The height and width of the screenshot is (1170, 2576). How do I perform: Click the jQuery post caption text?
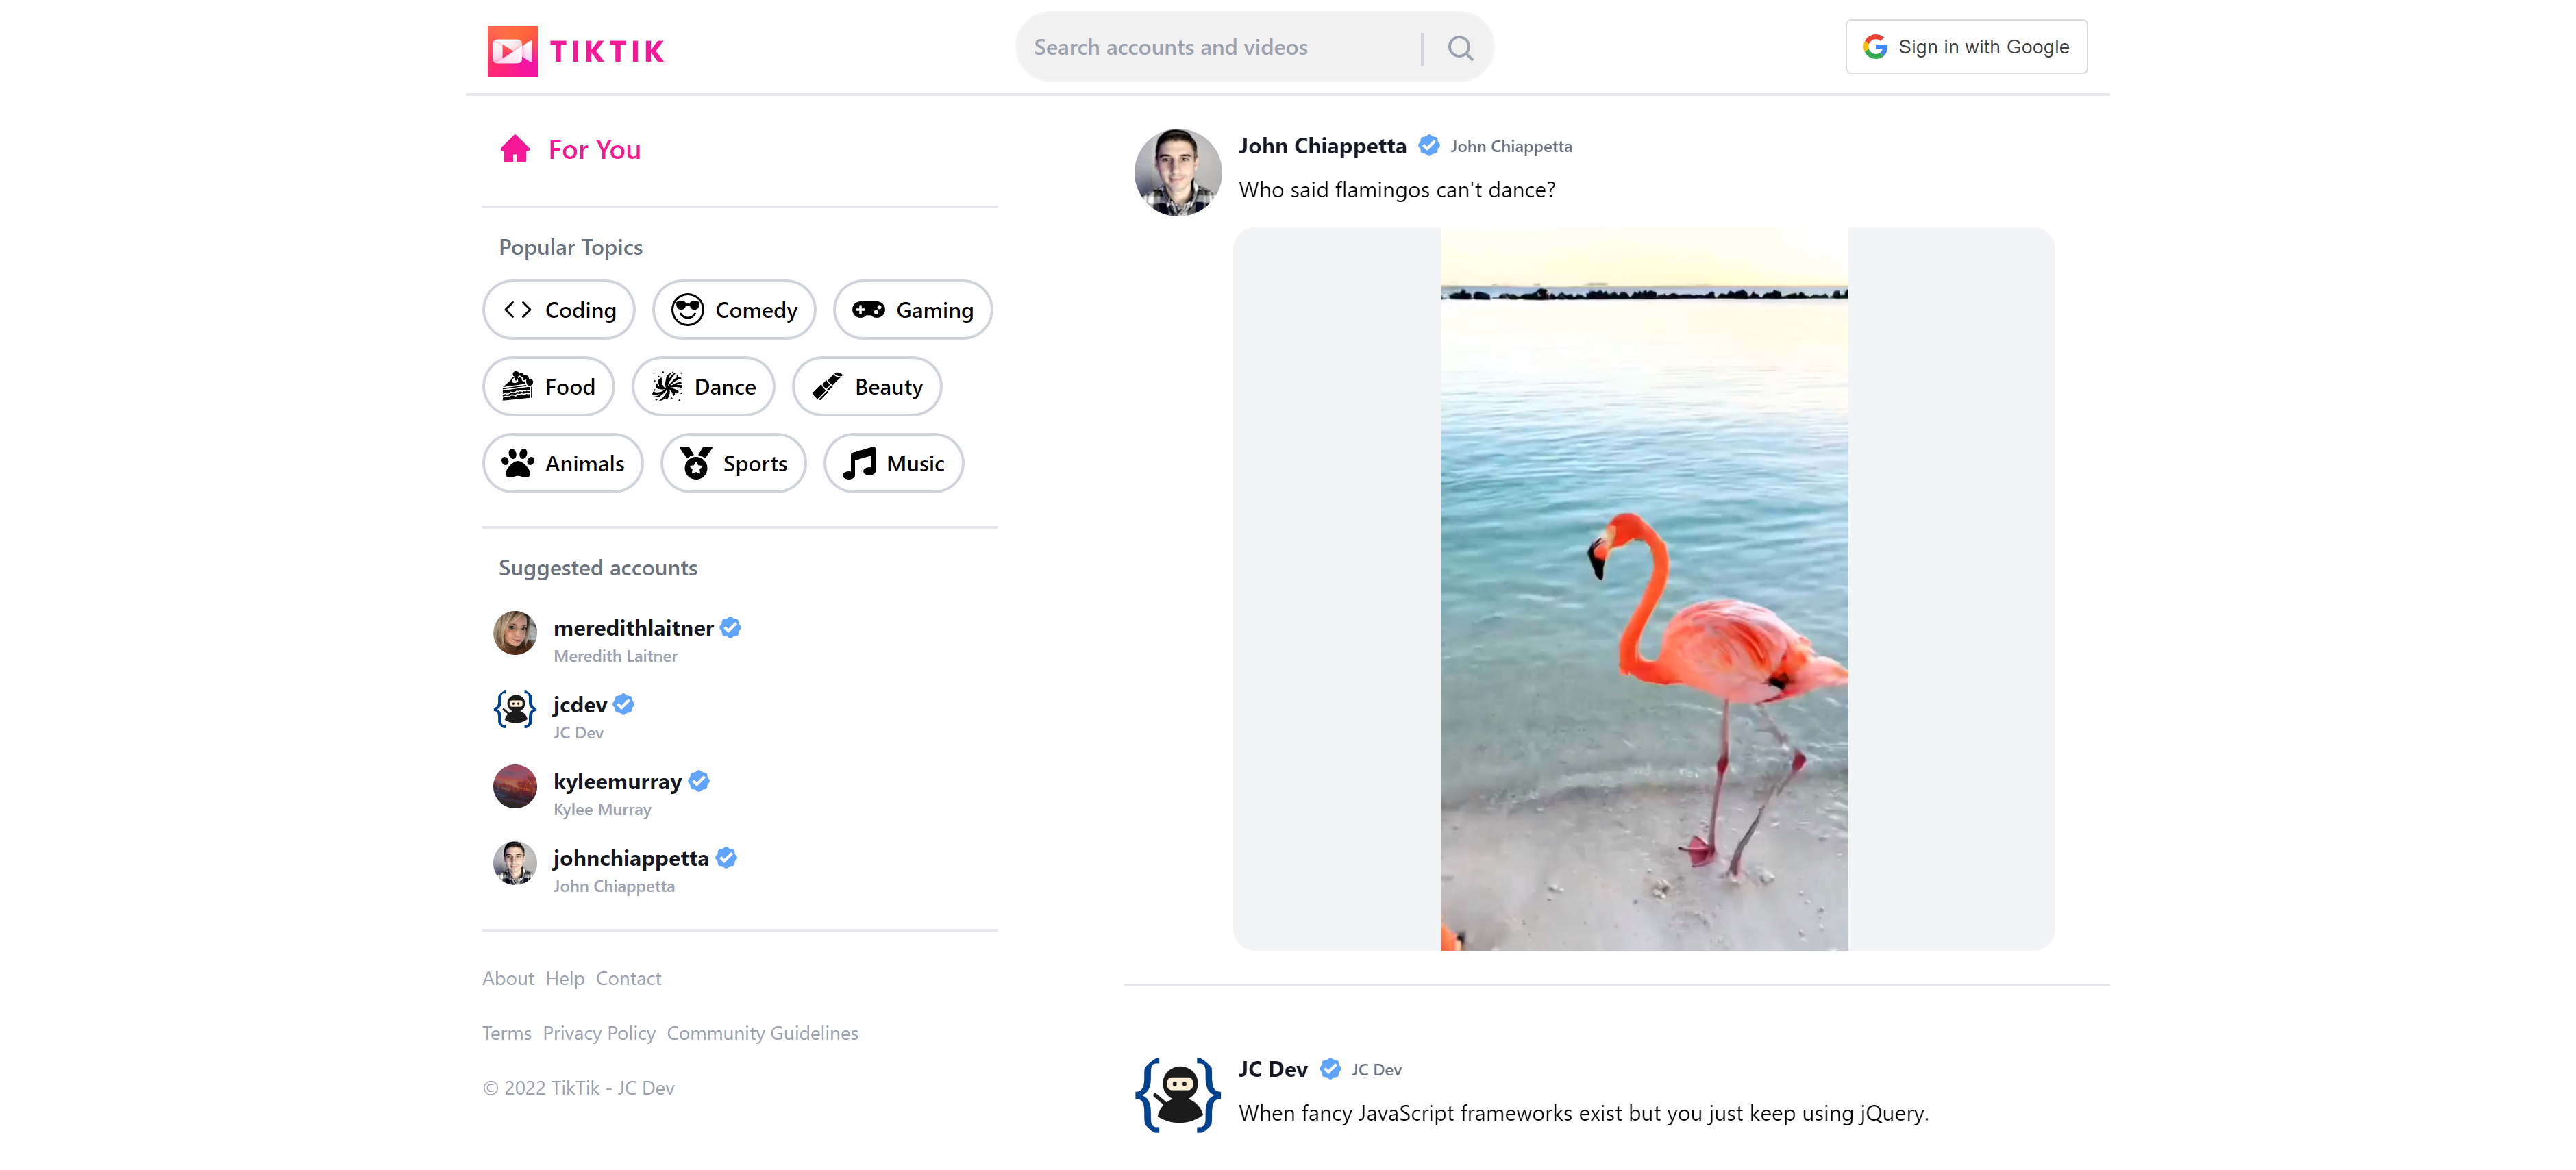click(1584, 1114)
